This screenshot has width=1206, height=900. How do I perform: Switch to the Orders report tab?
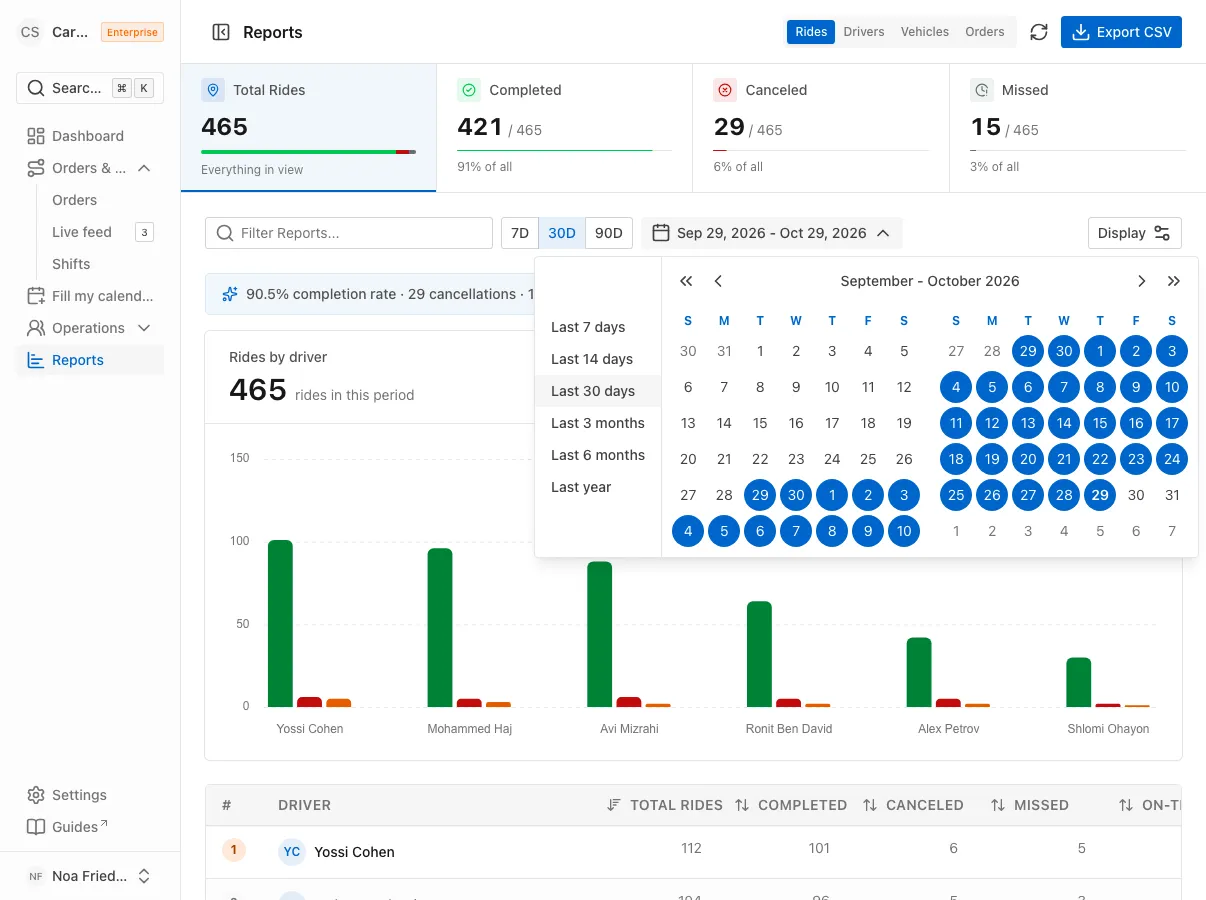985,32
